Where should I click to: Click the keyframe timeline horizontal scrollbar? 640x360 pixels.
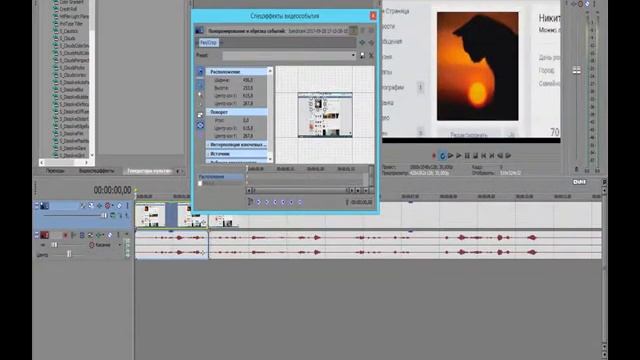click(x=300, y=190)
